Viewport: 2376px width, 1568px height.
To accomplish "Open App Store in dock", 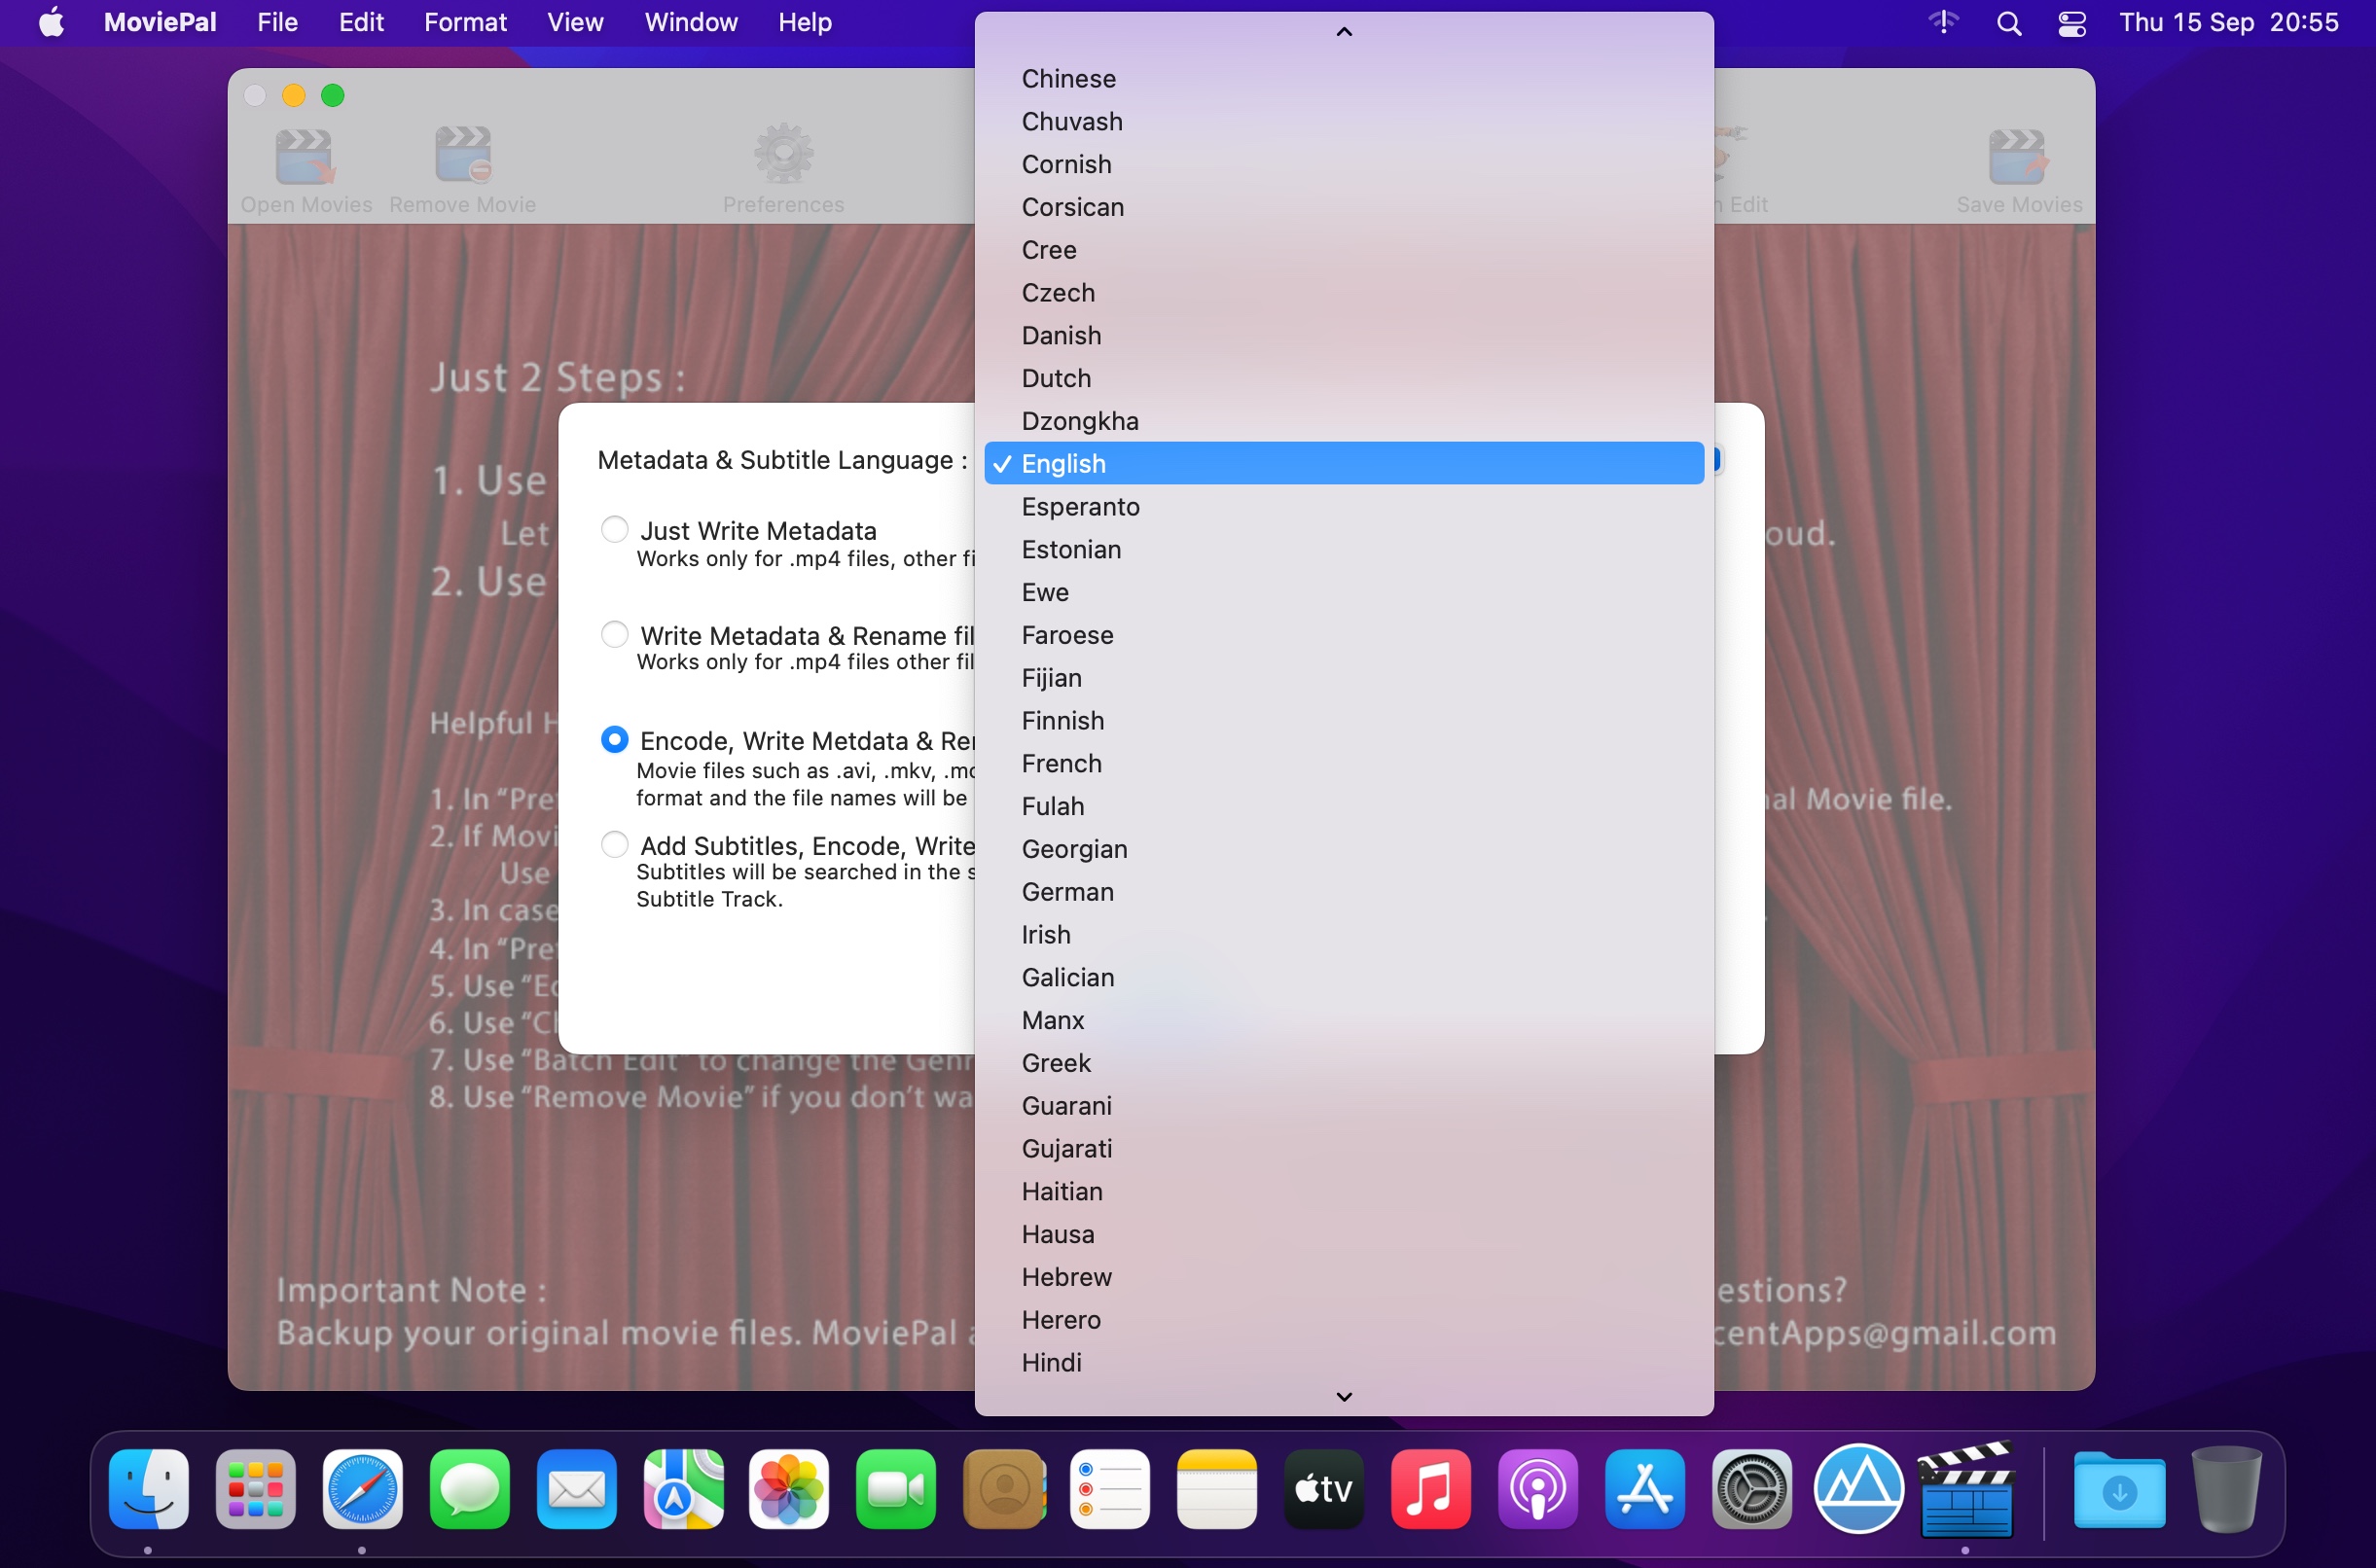I will [x=1645, y=1489].
